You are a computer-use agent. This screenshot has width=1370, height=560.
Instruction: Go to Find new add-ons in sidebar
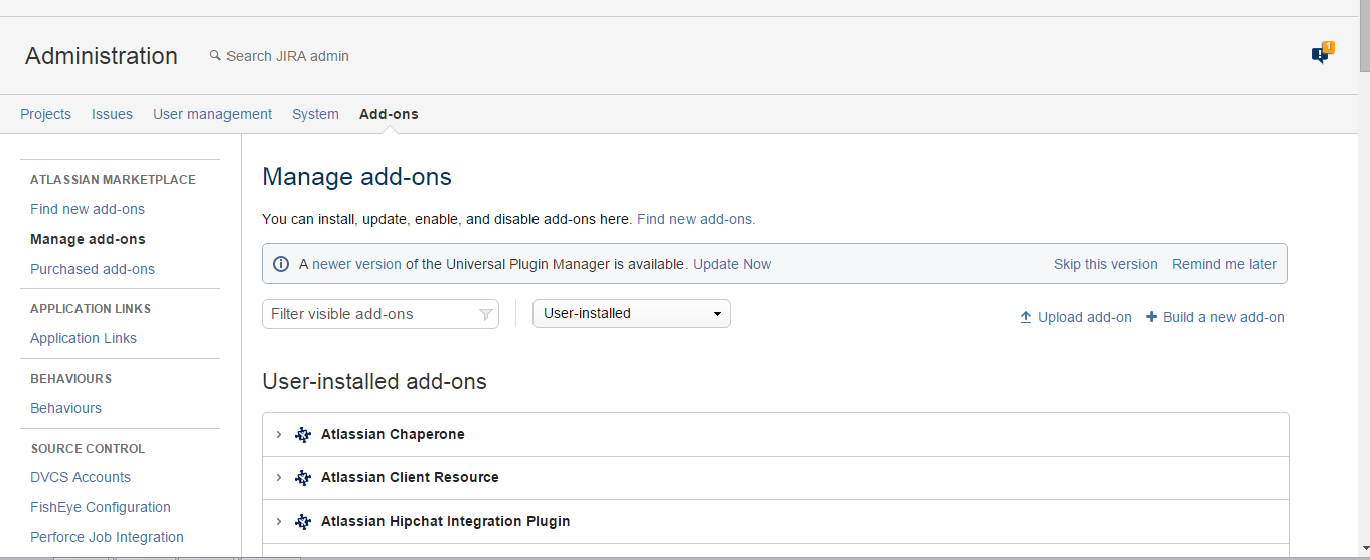coord(87,209)
